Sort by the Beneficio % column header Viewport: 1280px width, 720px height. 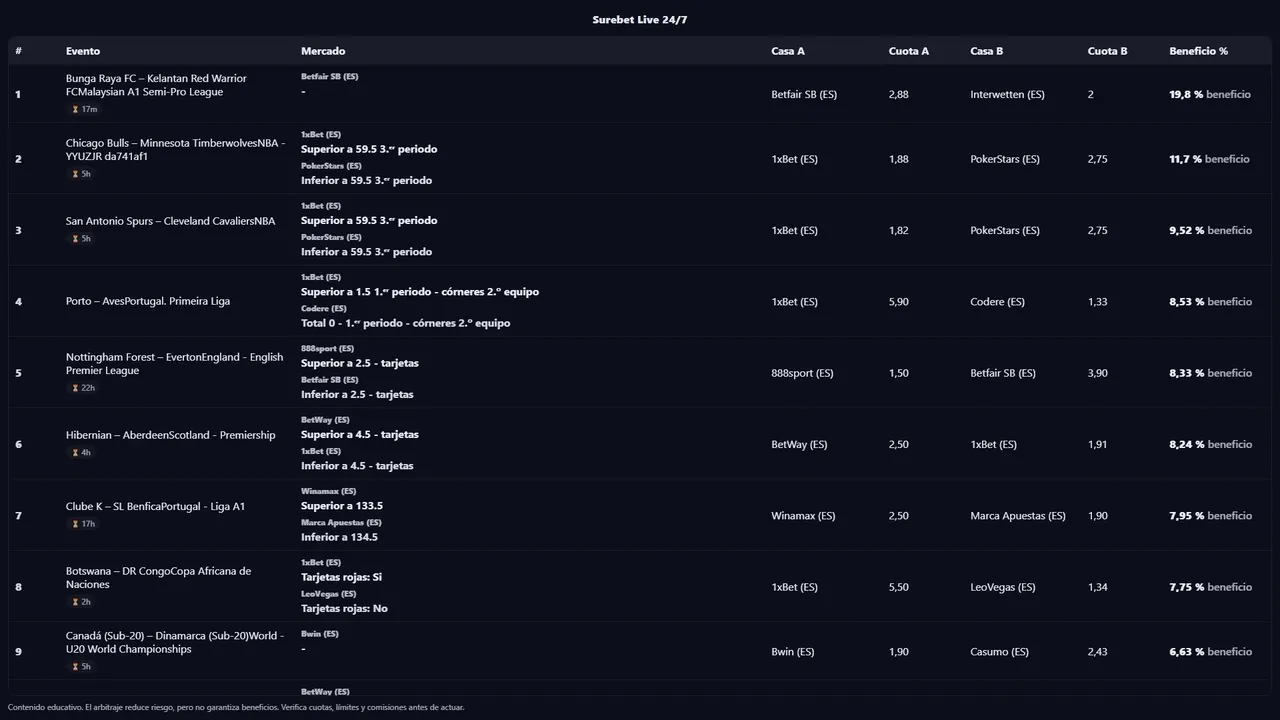click(x=1198, y=51)
